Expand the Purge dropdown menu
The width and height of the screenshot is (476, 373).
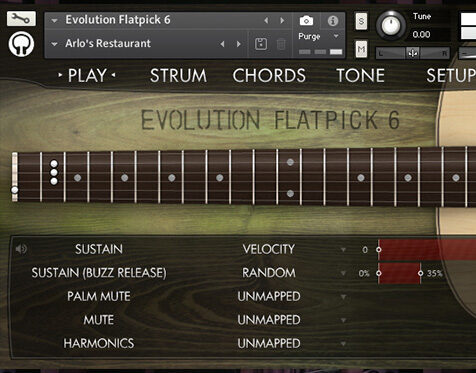tap(336, 36)
